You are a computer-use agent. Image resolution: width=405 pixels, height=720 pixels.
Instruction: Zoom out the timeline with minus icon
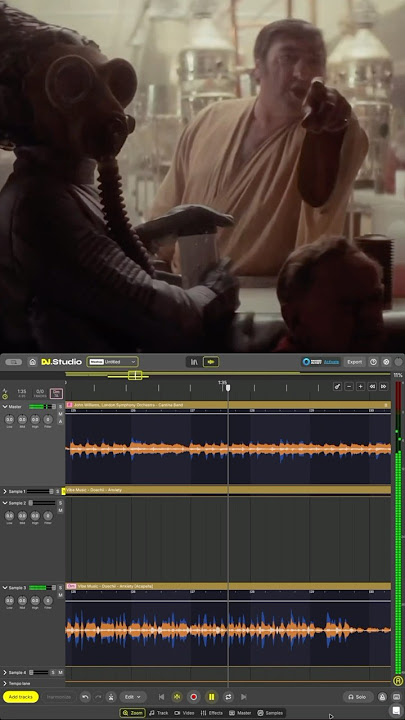(349, 387)
